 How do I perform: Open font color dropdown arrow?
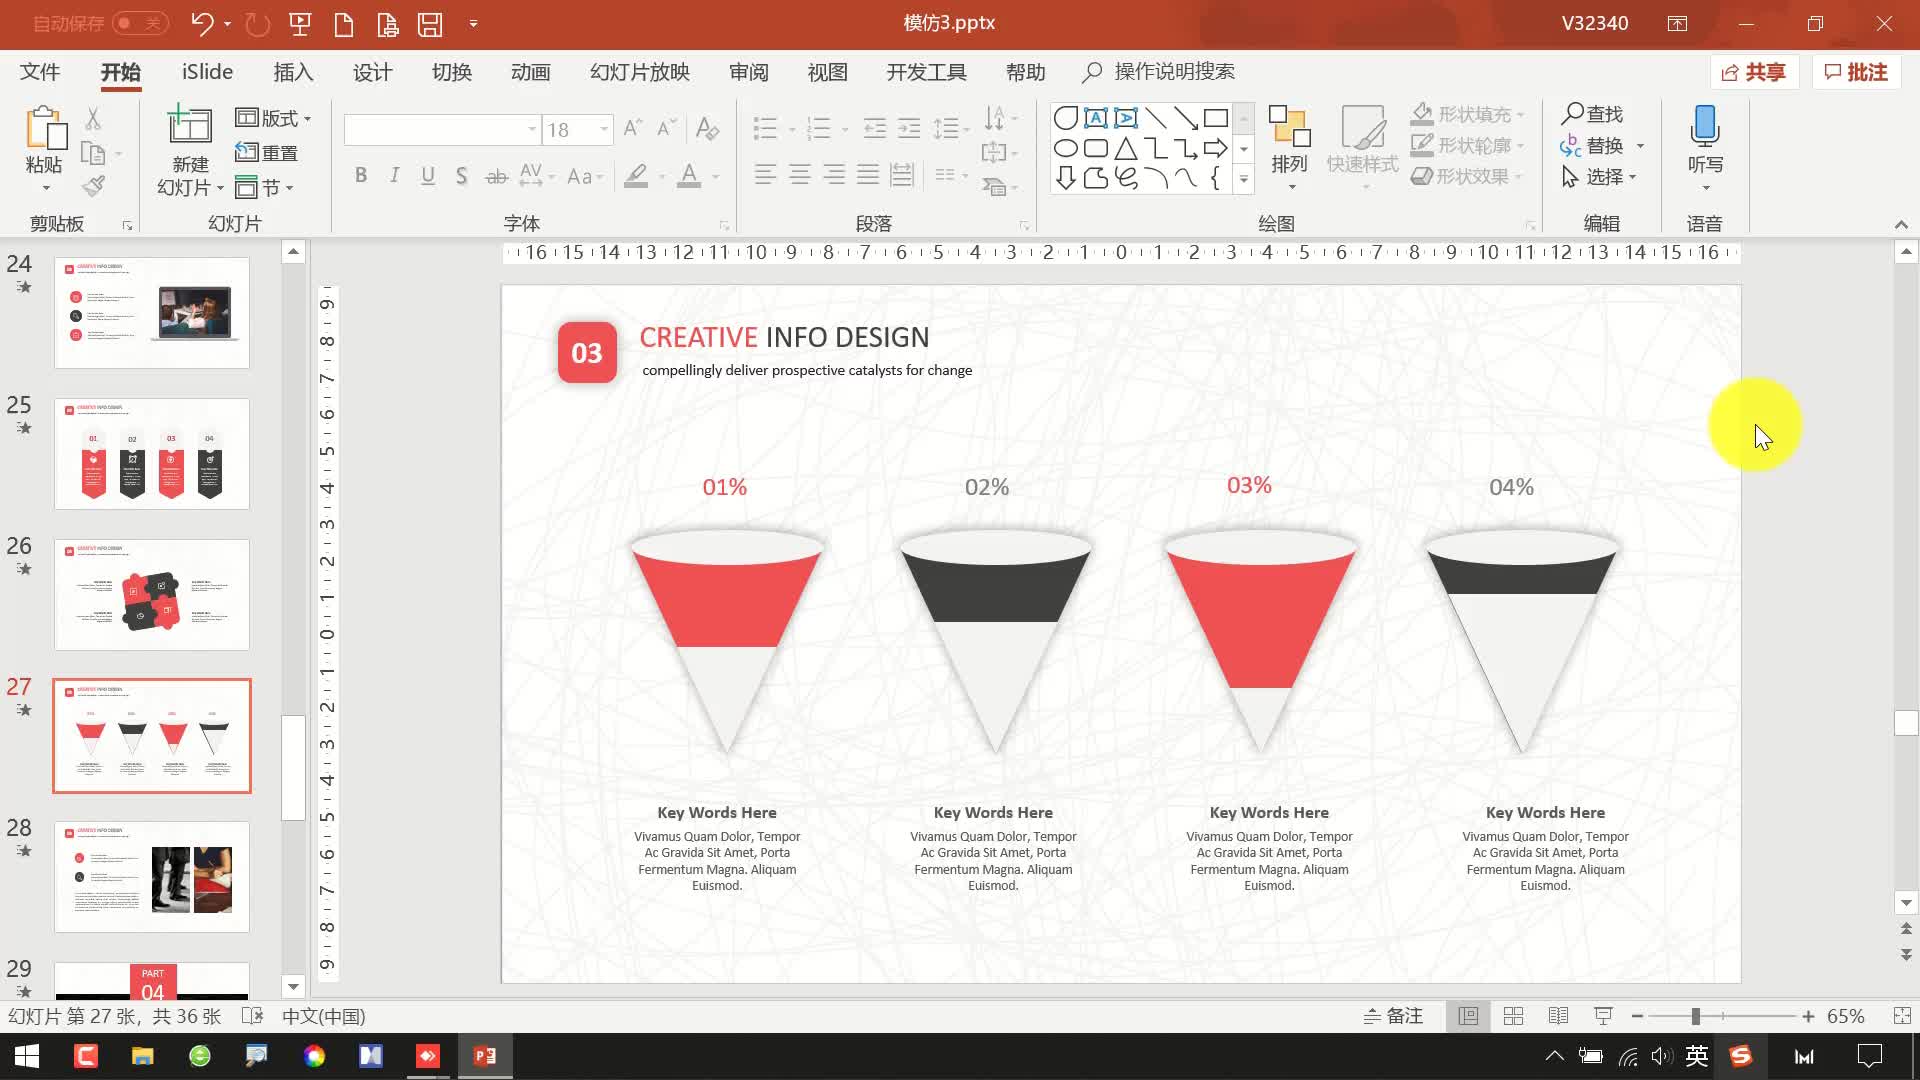(x=716, y=177)
